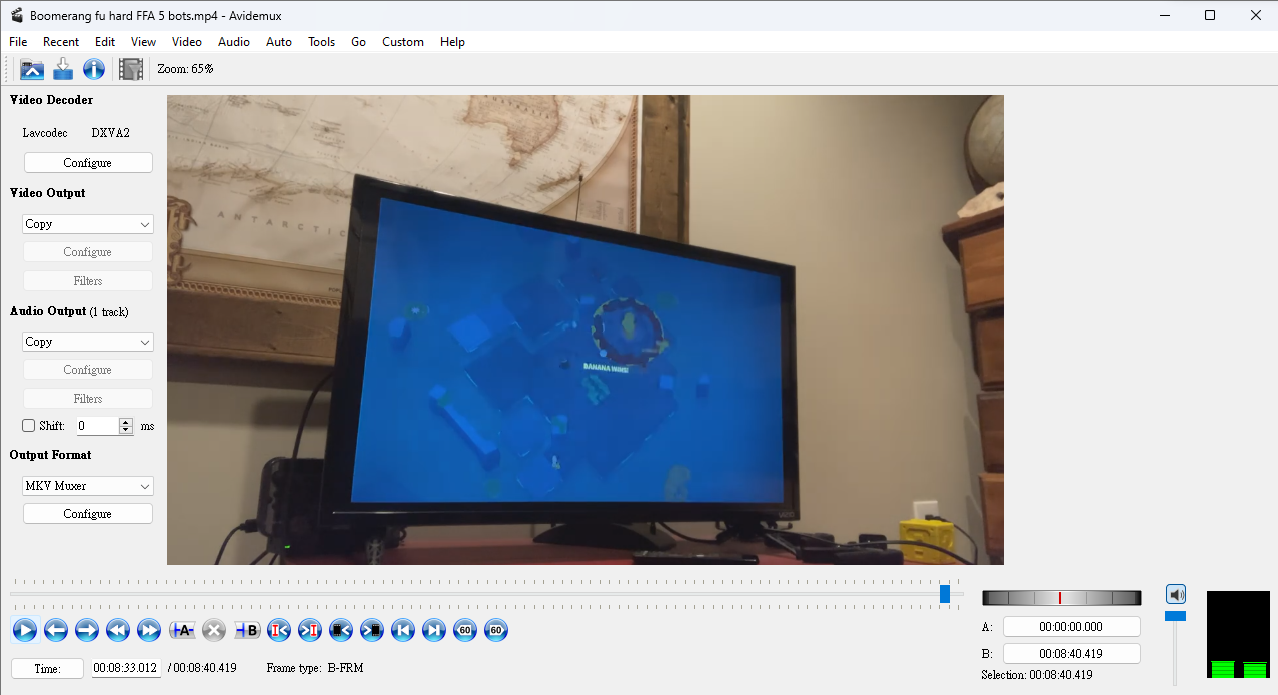Open the Audio Output codec dropdown
This screenshot has width=1278, height=695.
coord(88,342)
